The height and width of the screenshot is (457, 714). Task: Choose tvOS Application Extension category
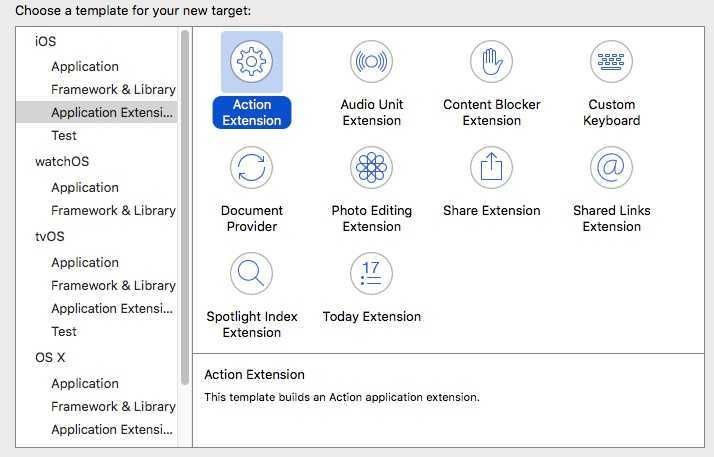[112, 309]
